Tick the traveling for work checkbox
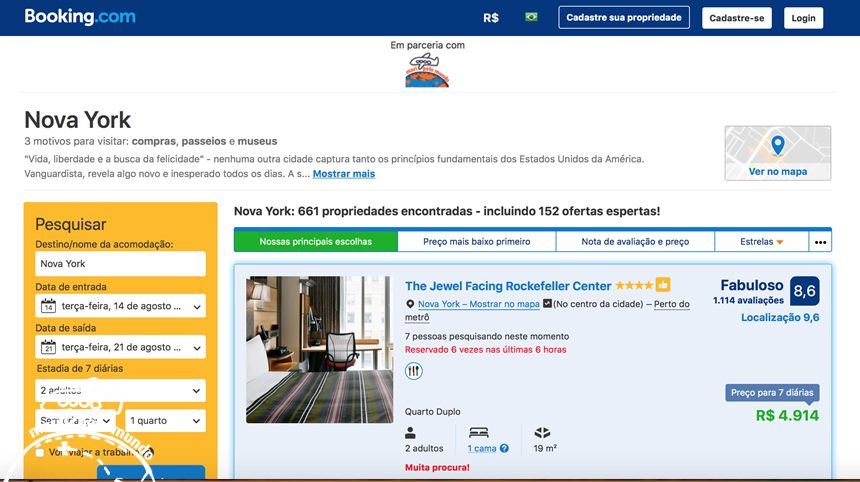This screenshot has width=860, height=482. 40,452
